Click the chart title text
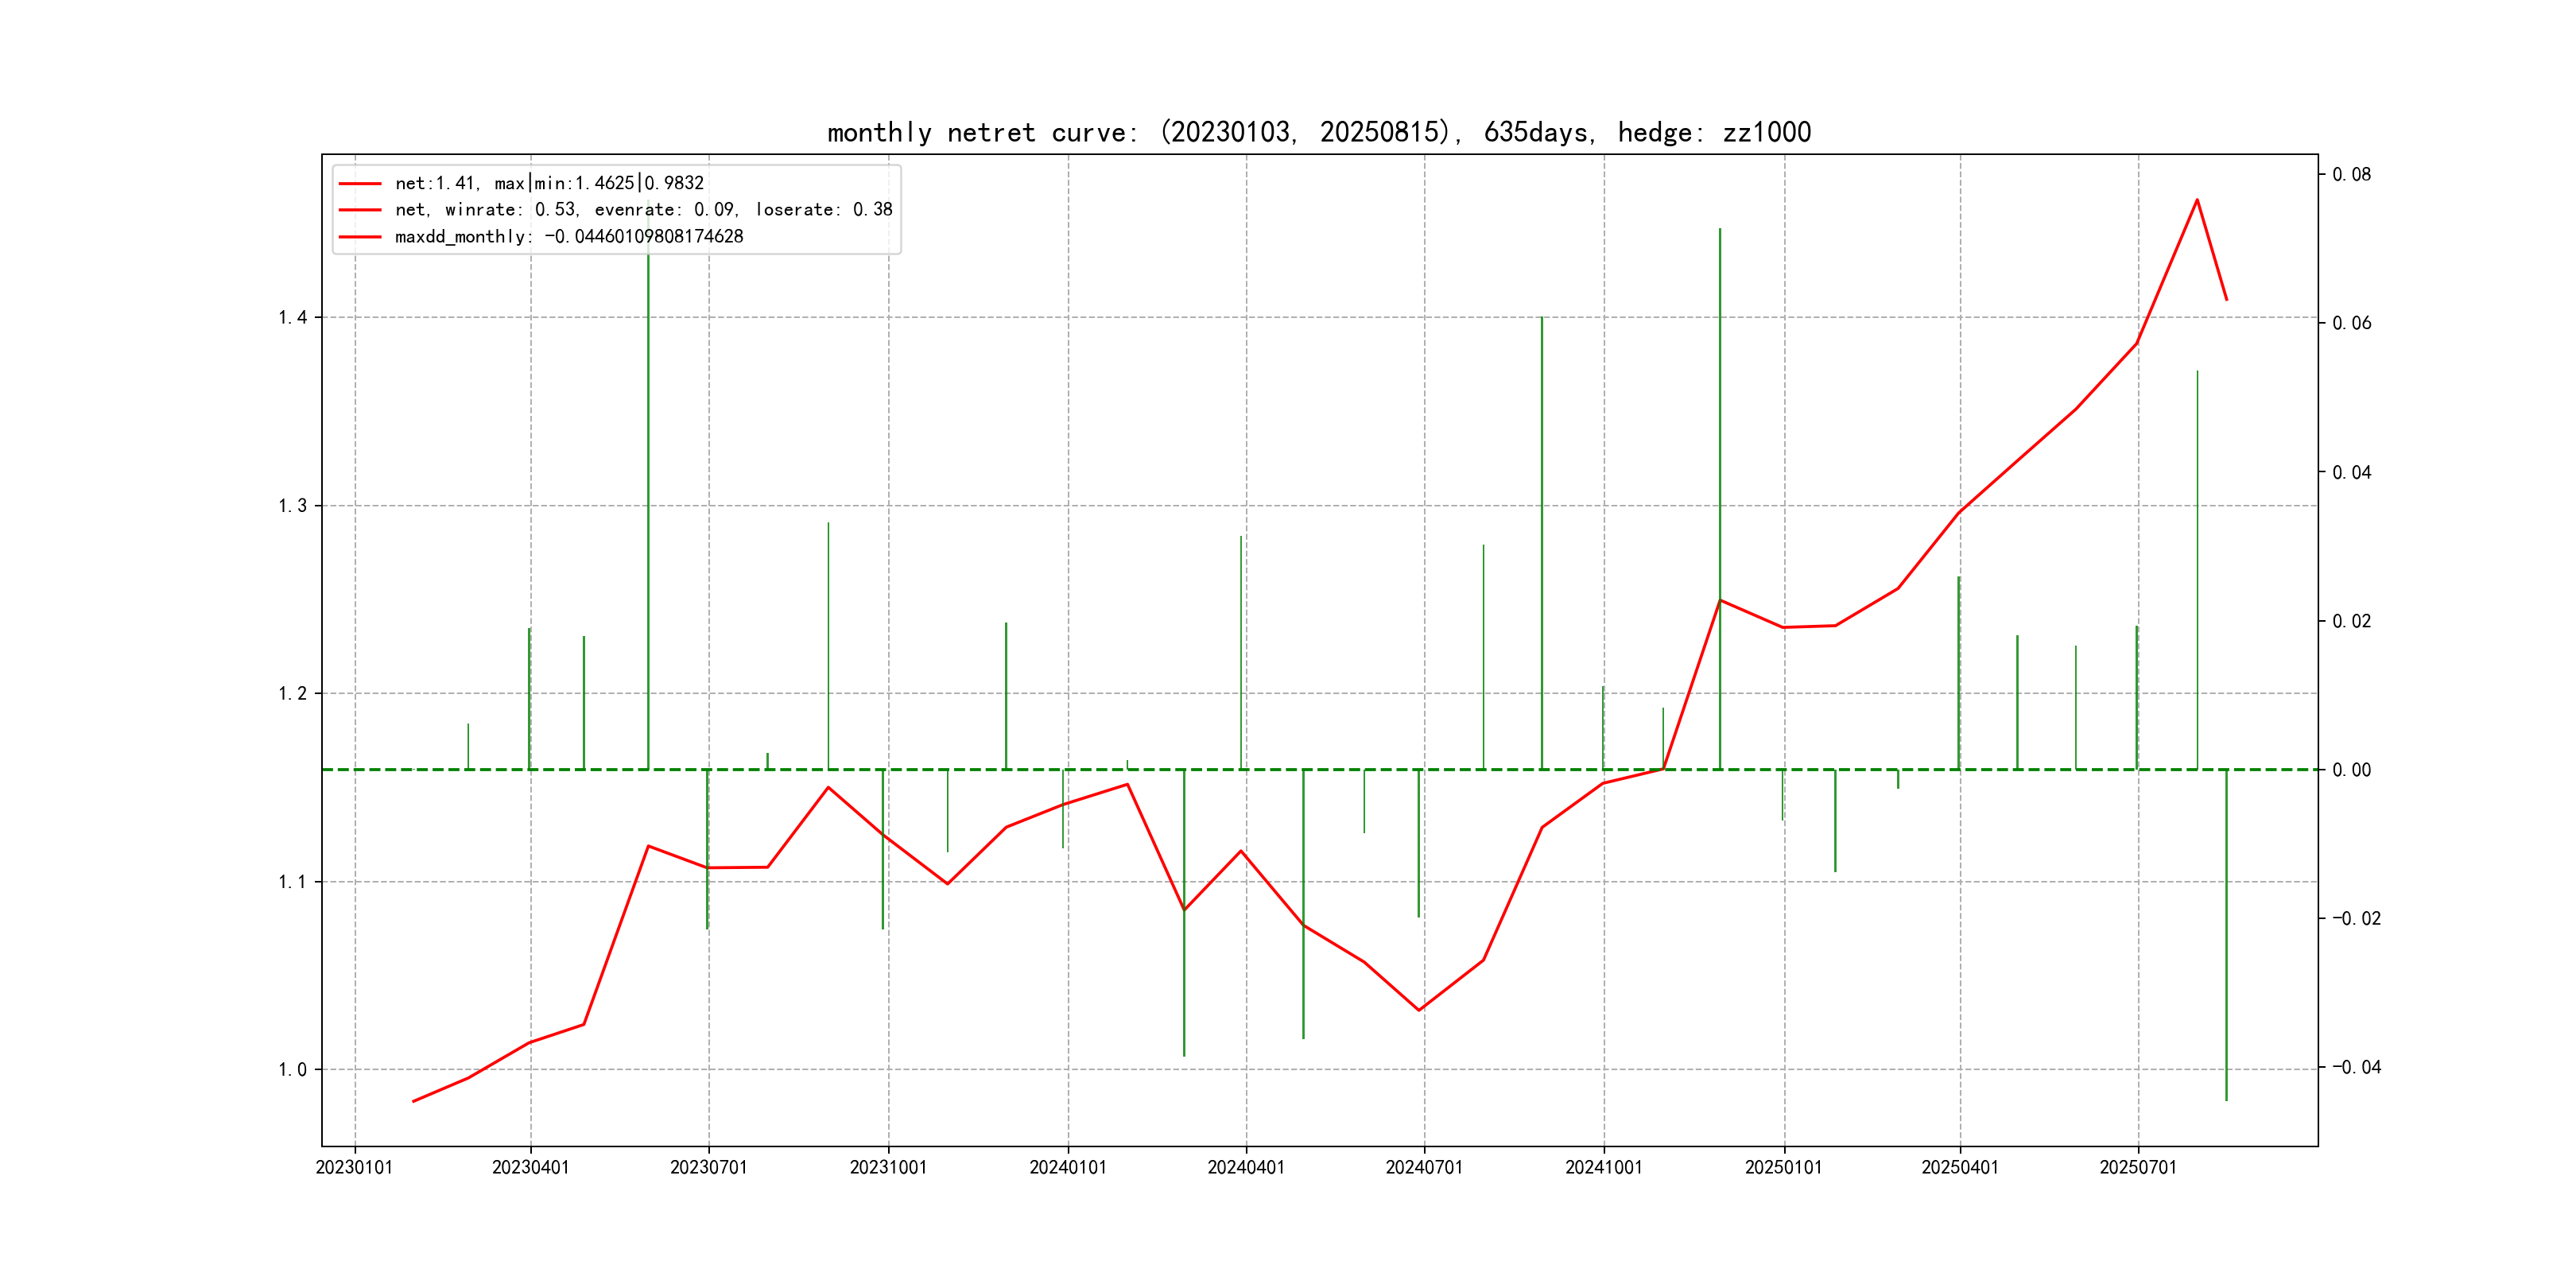The width and height of the screenshot is (2576, 1288). 1318,132
